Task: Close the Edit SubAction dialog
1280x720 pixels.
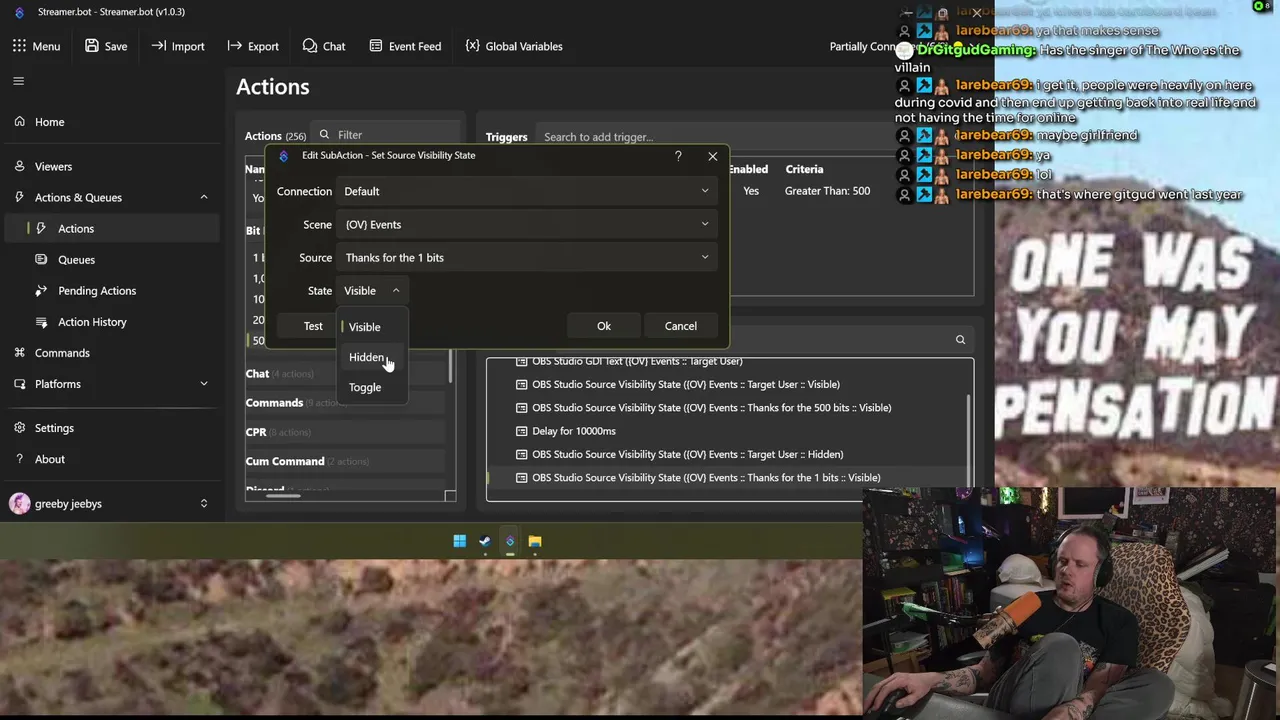Action: [x=712, y=156]
